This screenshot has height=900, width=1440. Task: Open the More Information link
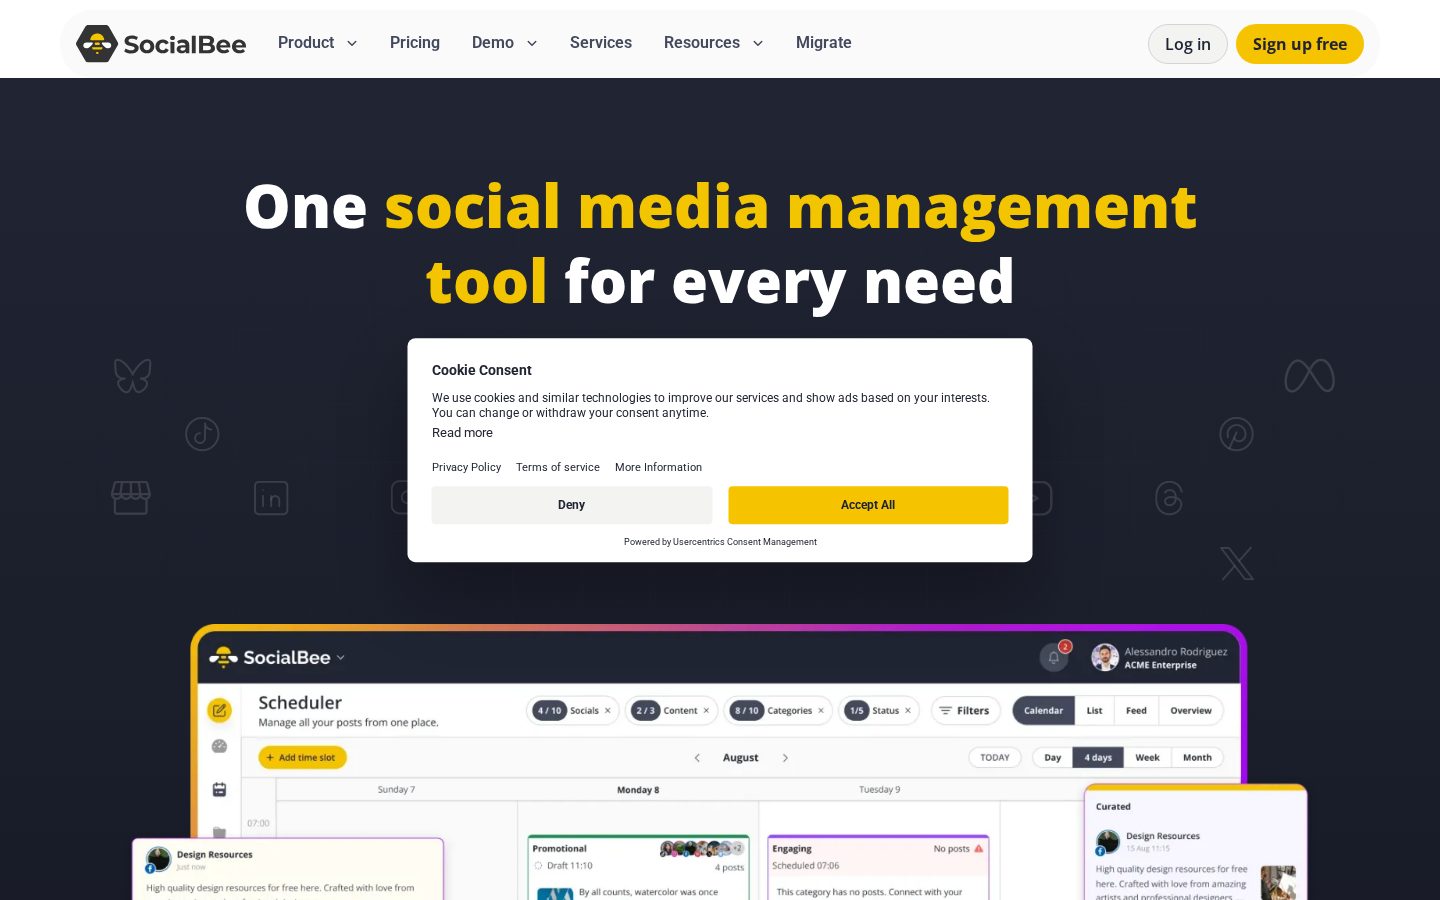pyautogui.click(x=659, y=467)
